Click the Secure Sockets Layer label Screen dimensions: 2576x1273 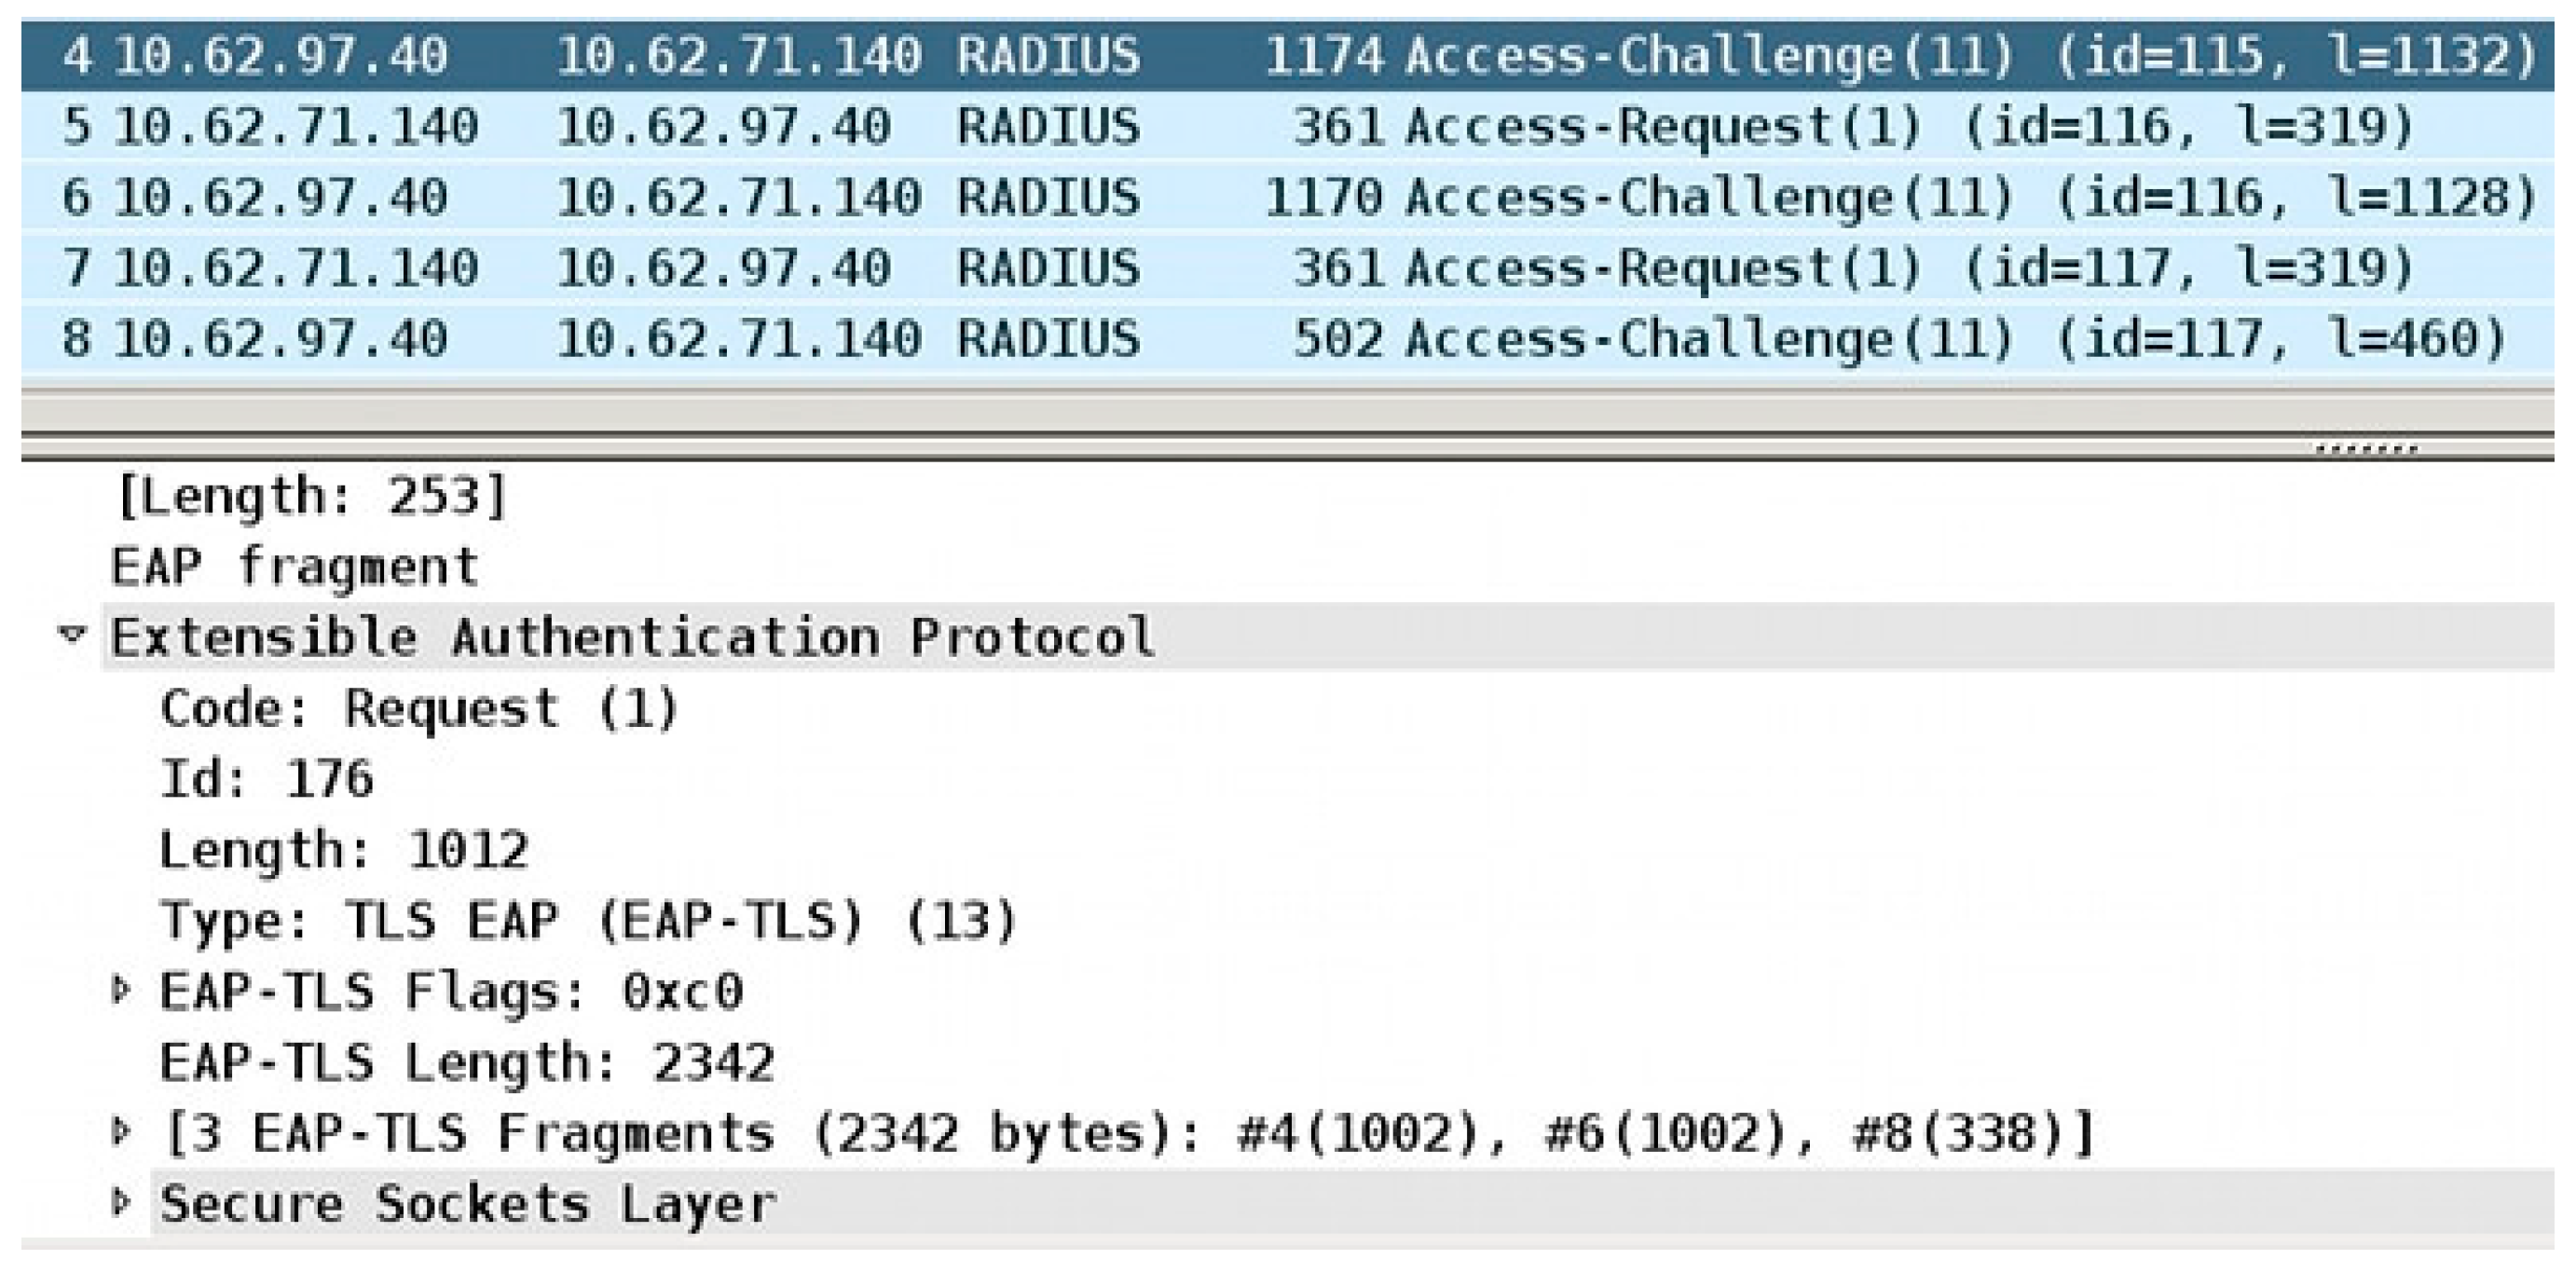(467, 1204)
